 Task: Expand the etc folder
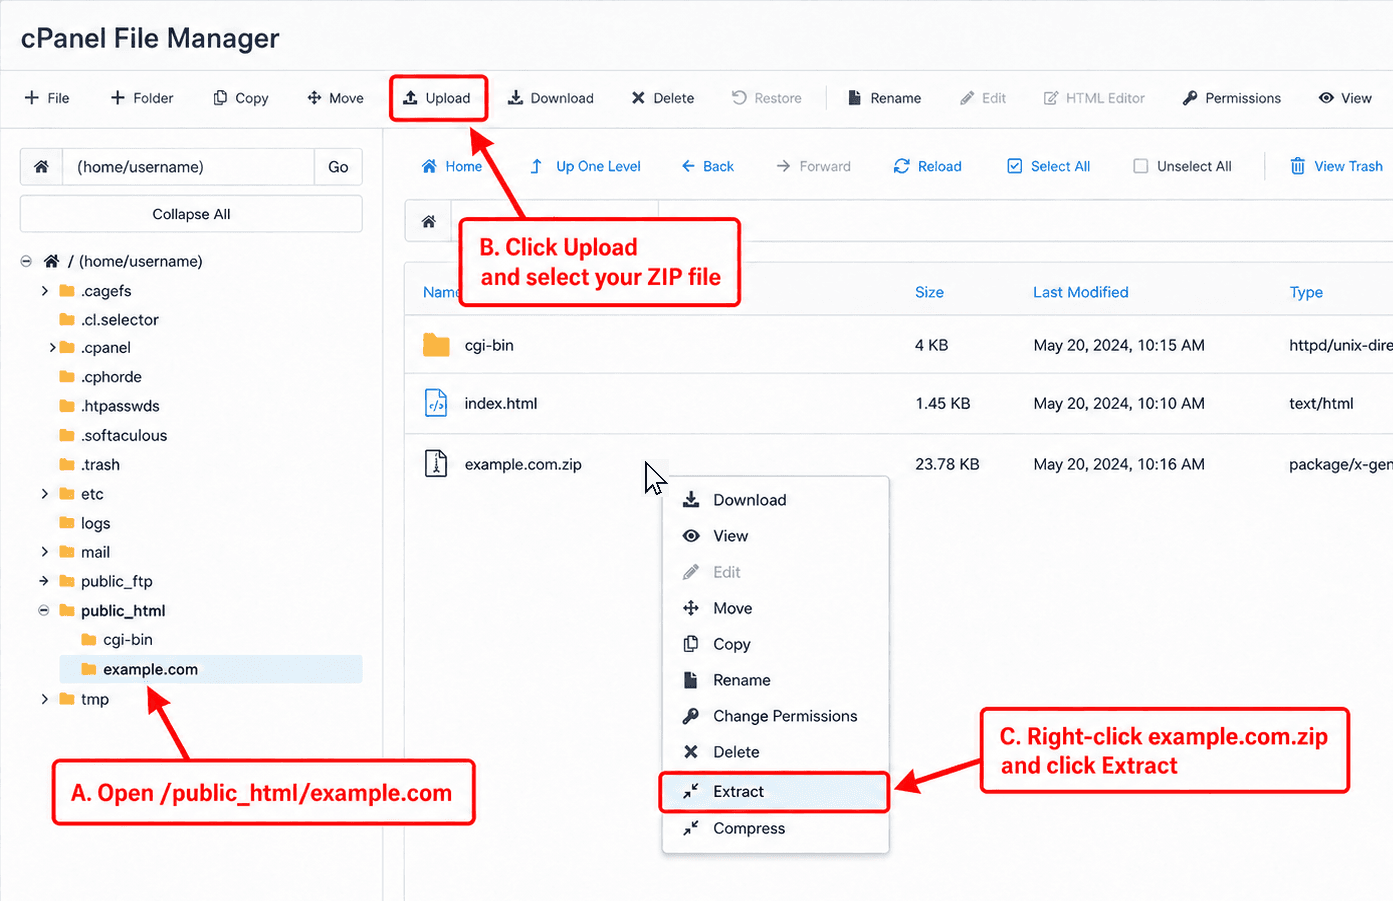tap(44, 494)
